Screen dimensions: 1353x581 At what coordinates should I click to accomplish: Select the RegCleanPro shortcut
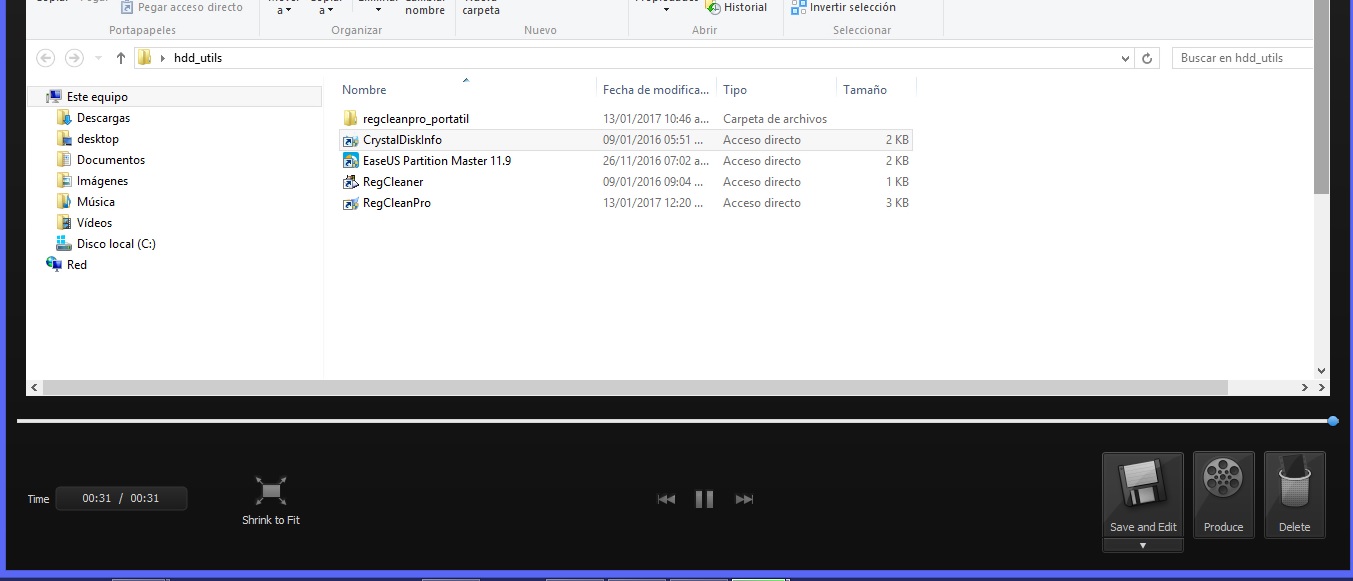pos(396,203)
